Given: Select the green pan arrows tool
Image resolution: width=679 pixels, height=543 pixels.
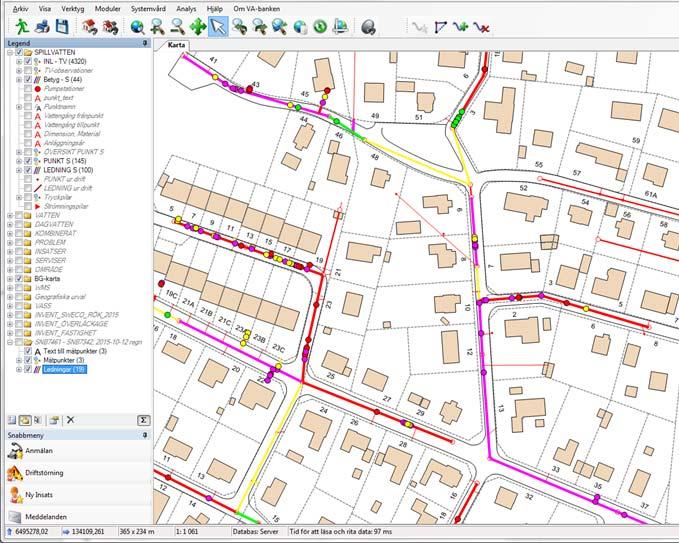Looking at the screenshot, I should click(198, 27).
